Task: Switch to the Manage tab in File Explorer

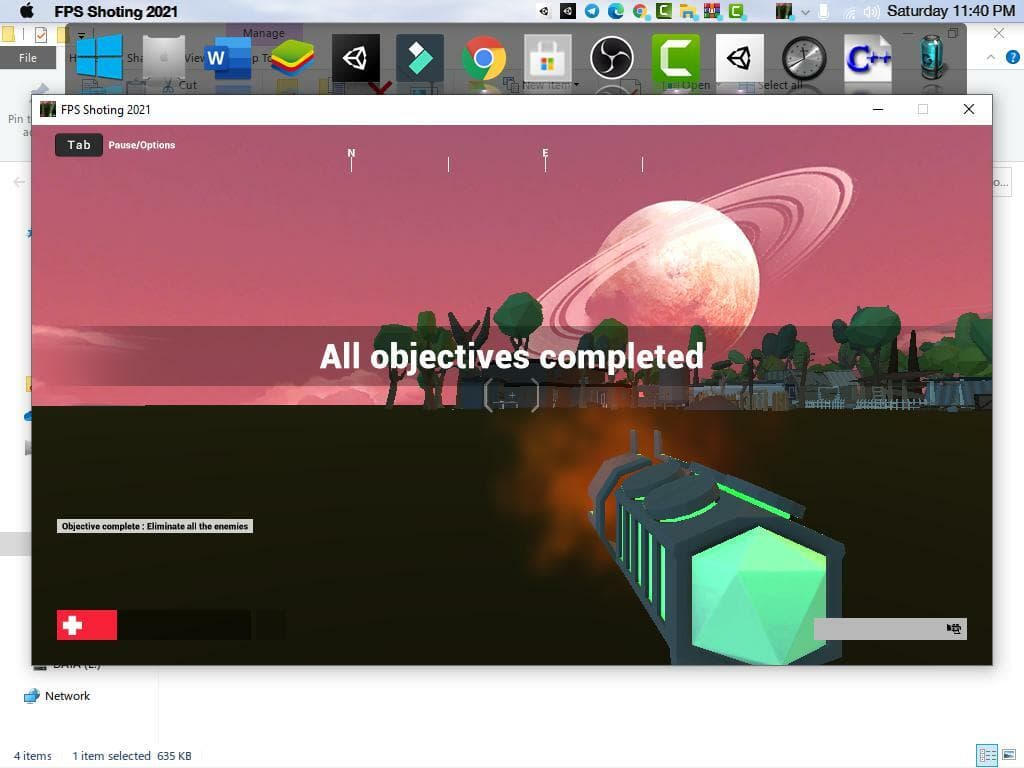Action: pyautogui.click(x=264, y=33)
